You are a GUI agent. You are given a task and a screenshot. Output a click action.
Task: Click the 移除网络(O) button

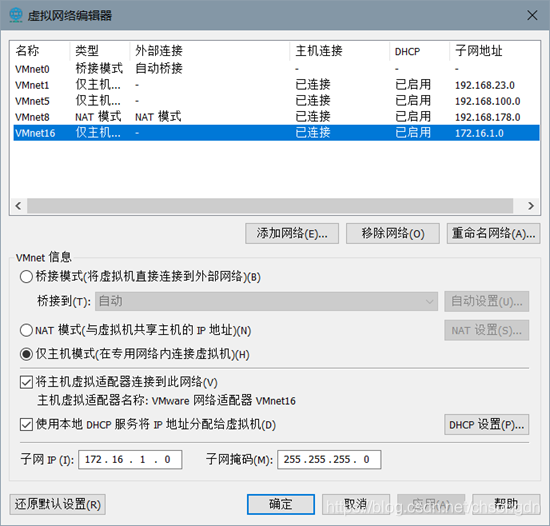[393, 233]
